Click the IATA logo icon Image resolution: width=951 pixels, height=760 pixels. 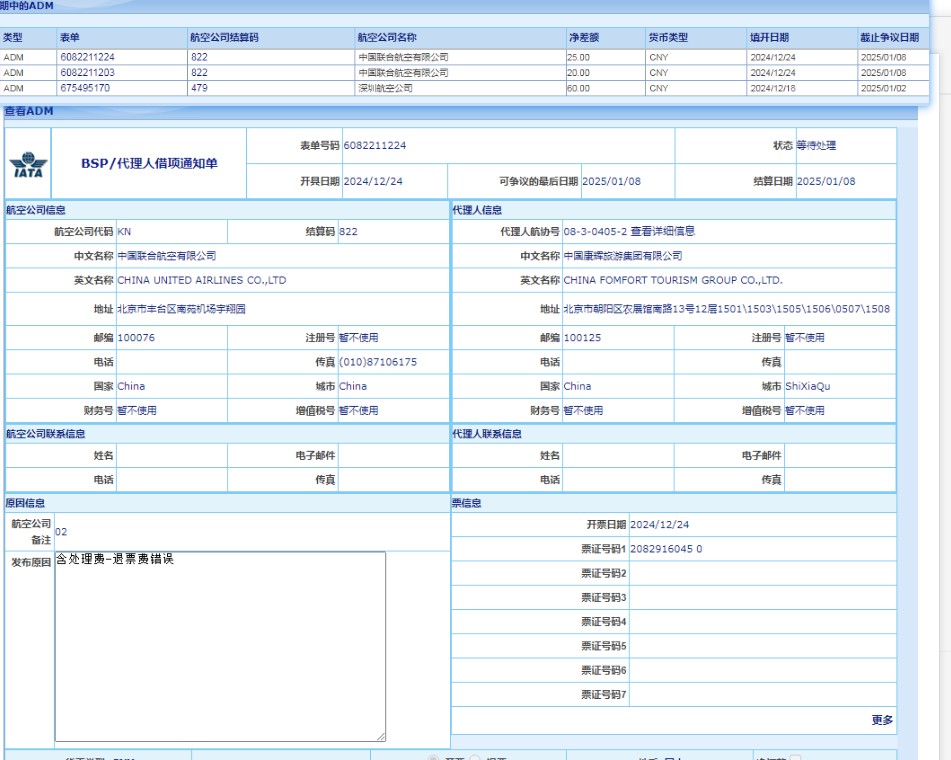[27, 164]
